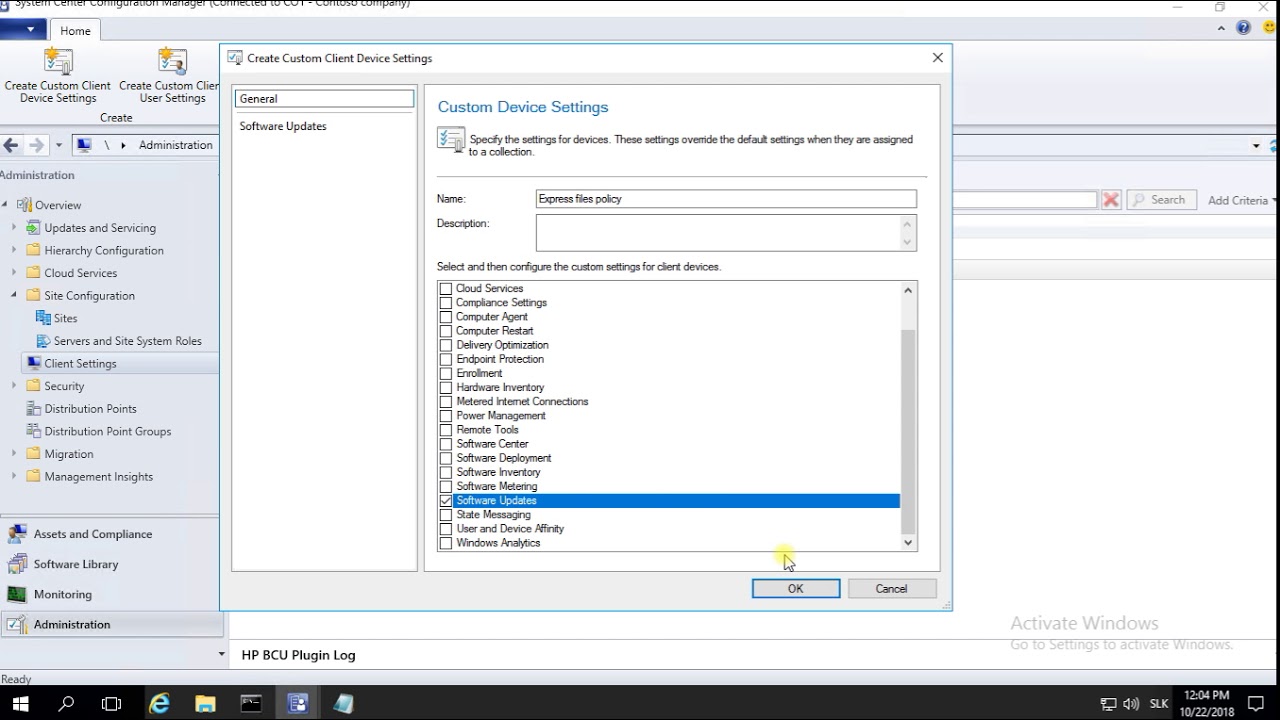Click Windows Start button
The height and width of the screenshot is (720, 1280).
[20, 703]
